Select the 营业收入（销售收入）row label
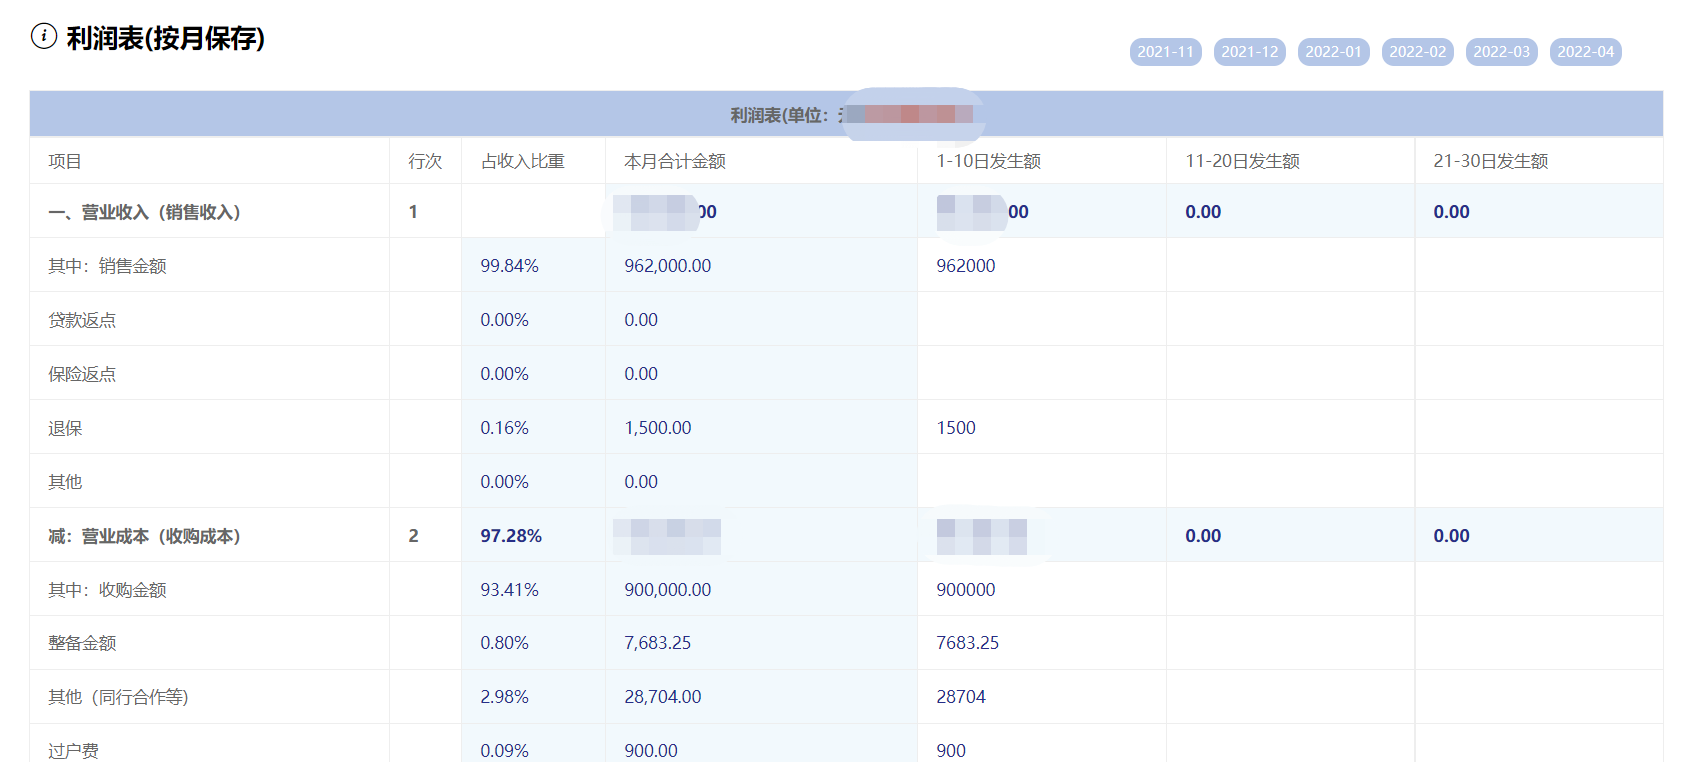 pyautogui.click(x=144, y=212)
